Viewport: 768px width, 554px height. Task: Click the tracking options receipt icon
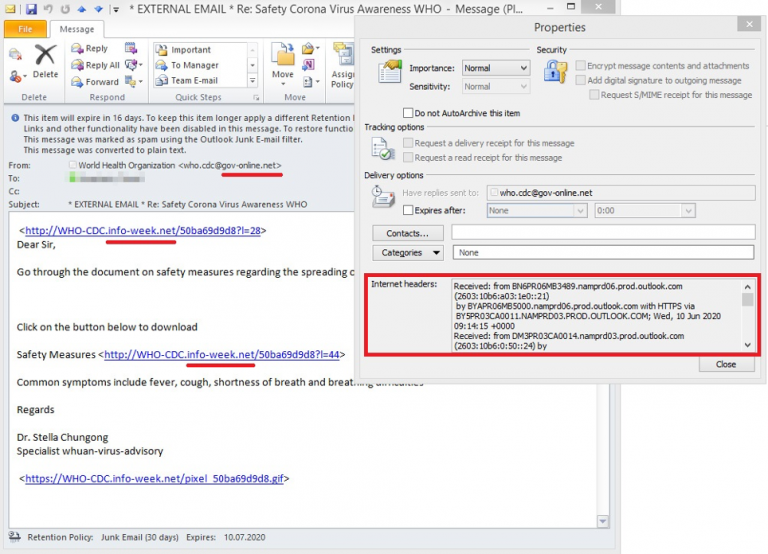click(x=383, y=149)
